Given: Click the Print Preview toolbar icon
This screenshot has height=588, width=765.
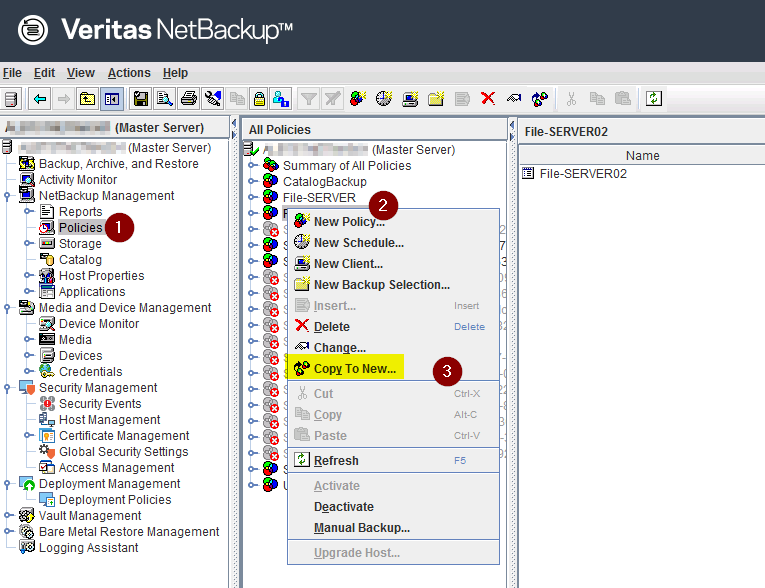Looking at the screenshot, I should [165, 98].
